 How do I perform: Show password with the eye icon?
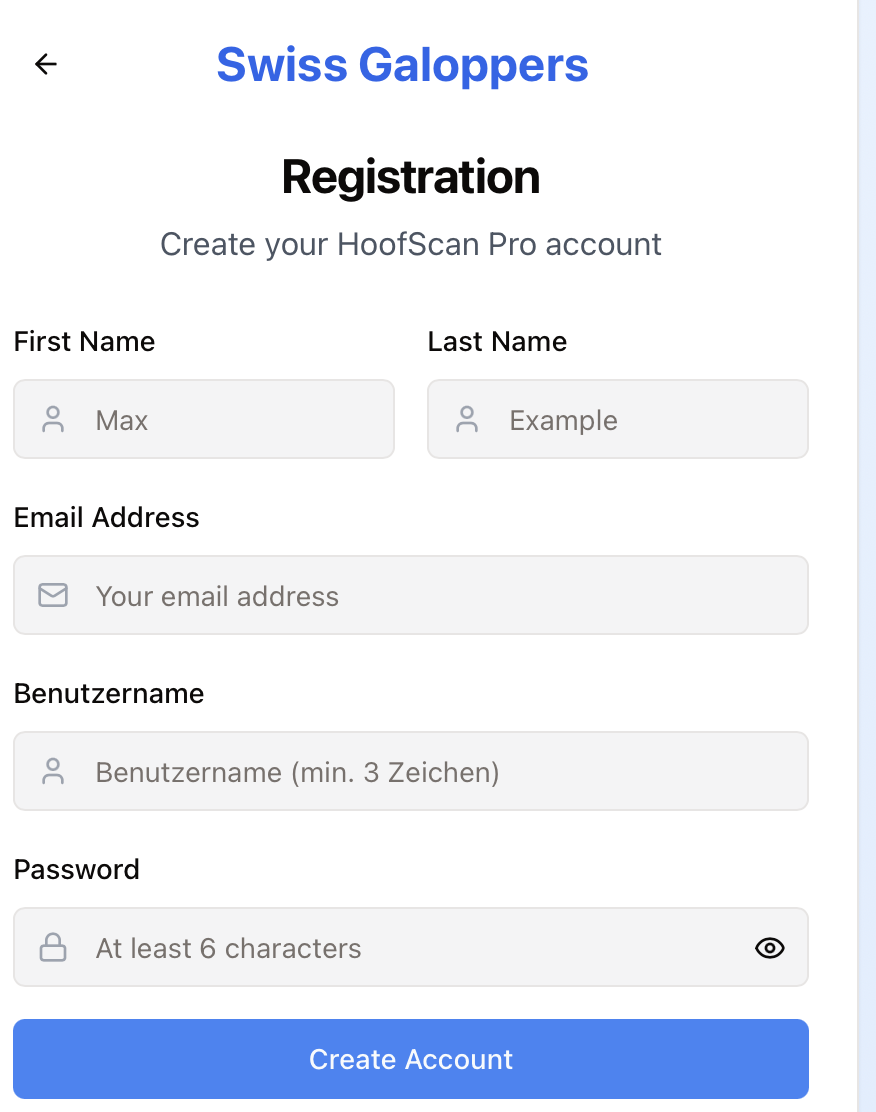click(769, 948)
